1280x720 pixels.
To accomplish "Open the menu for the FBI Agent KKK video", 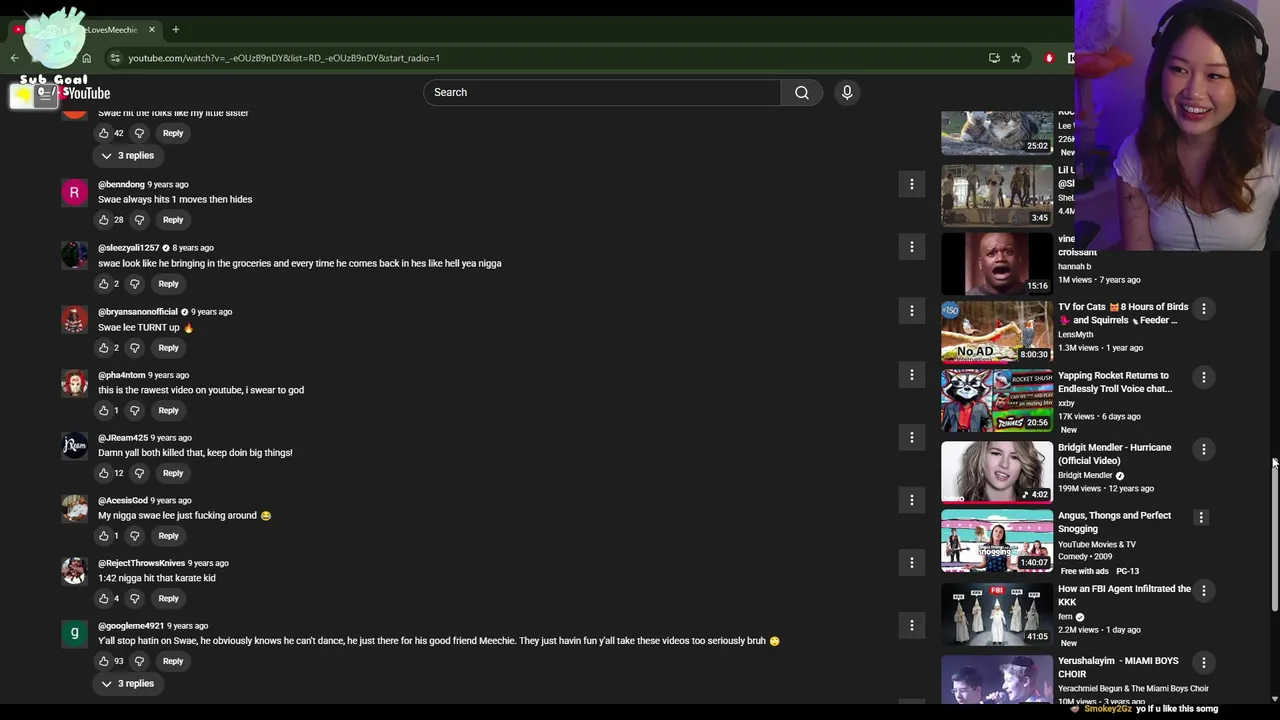I will pyautogui.click(x=1203, y=591).
